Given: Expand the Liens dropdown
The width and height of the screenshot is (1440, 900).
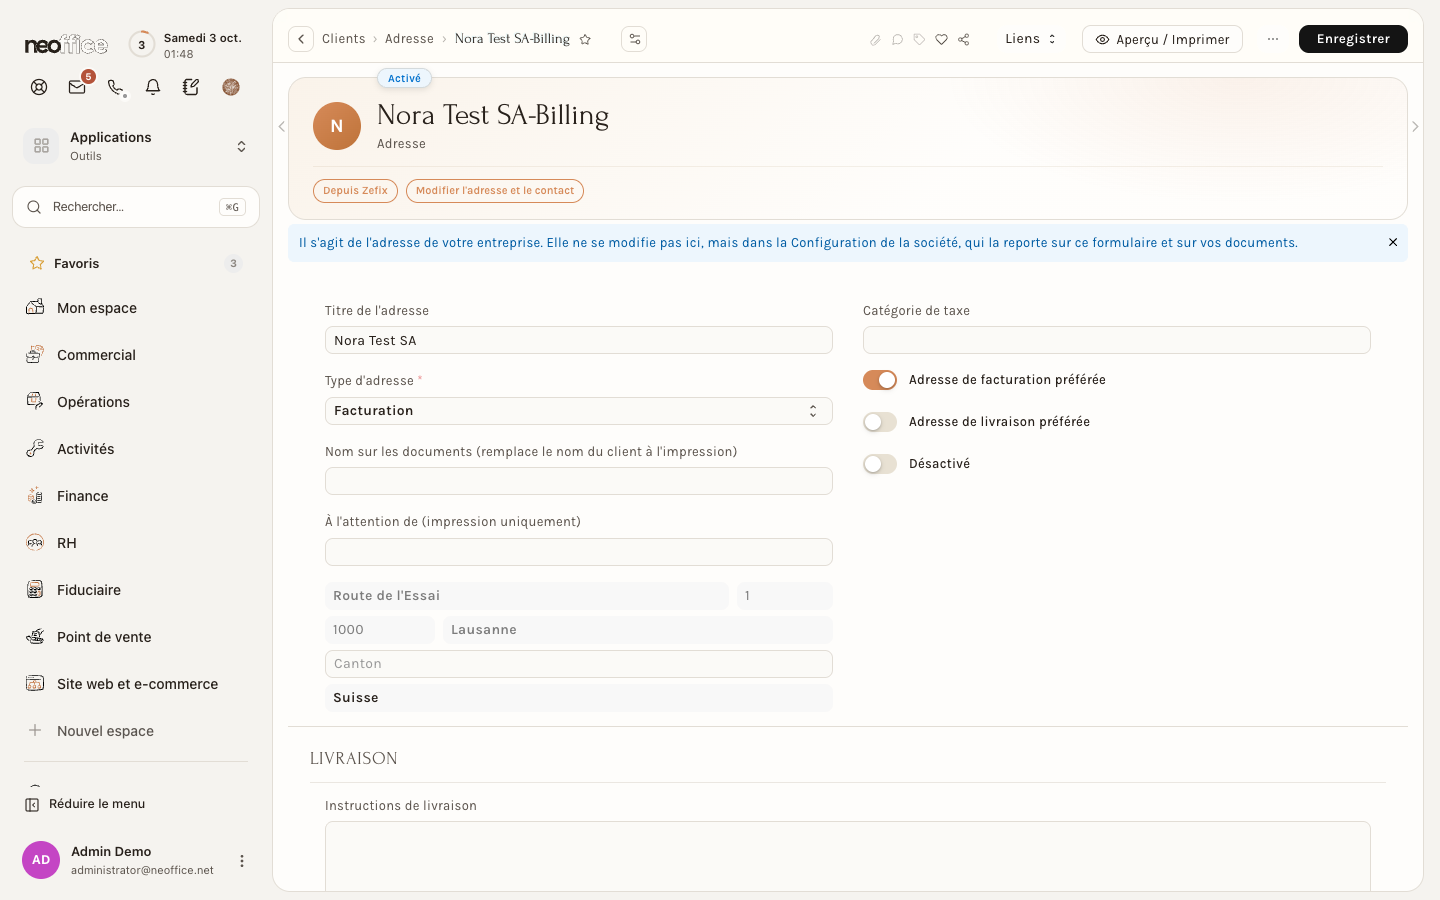Looking at the screenshot, I should click(1031, 39).
